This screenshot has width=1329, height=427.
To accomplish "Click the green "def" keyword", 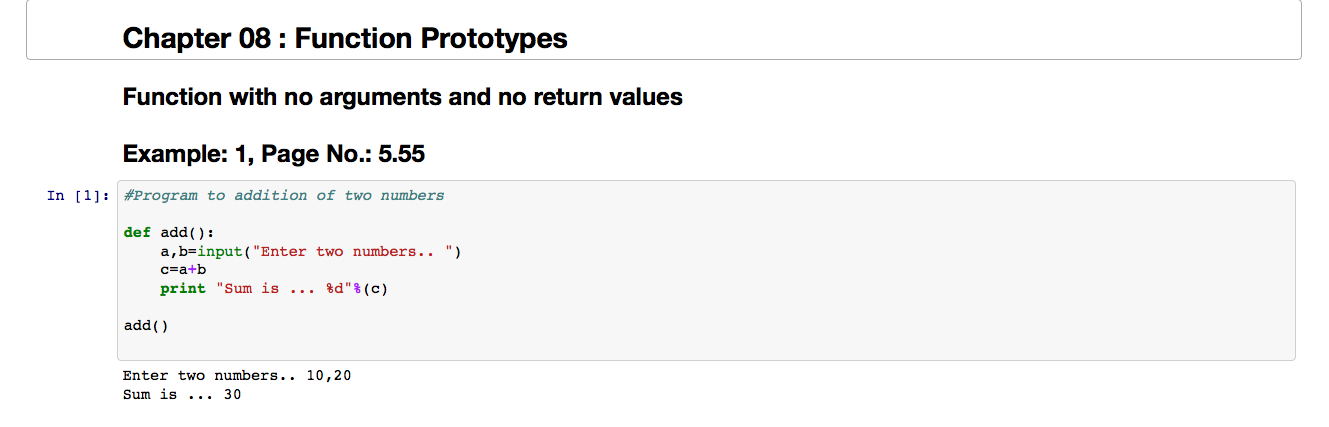I will [x=137, y=233].
